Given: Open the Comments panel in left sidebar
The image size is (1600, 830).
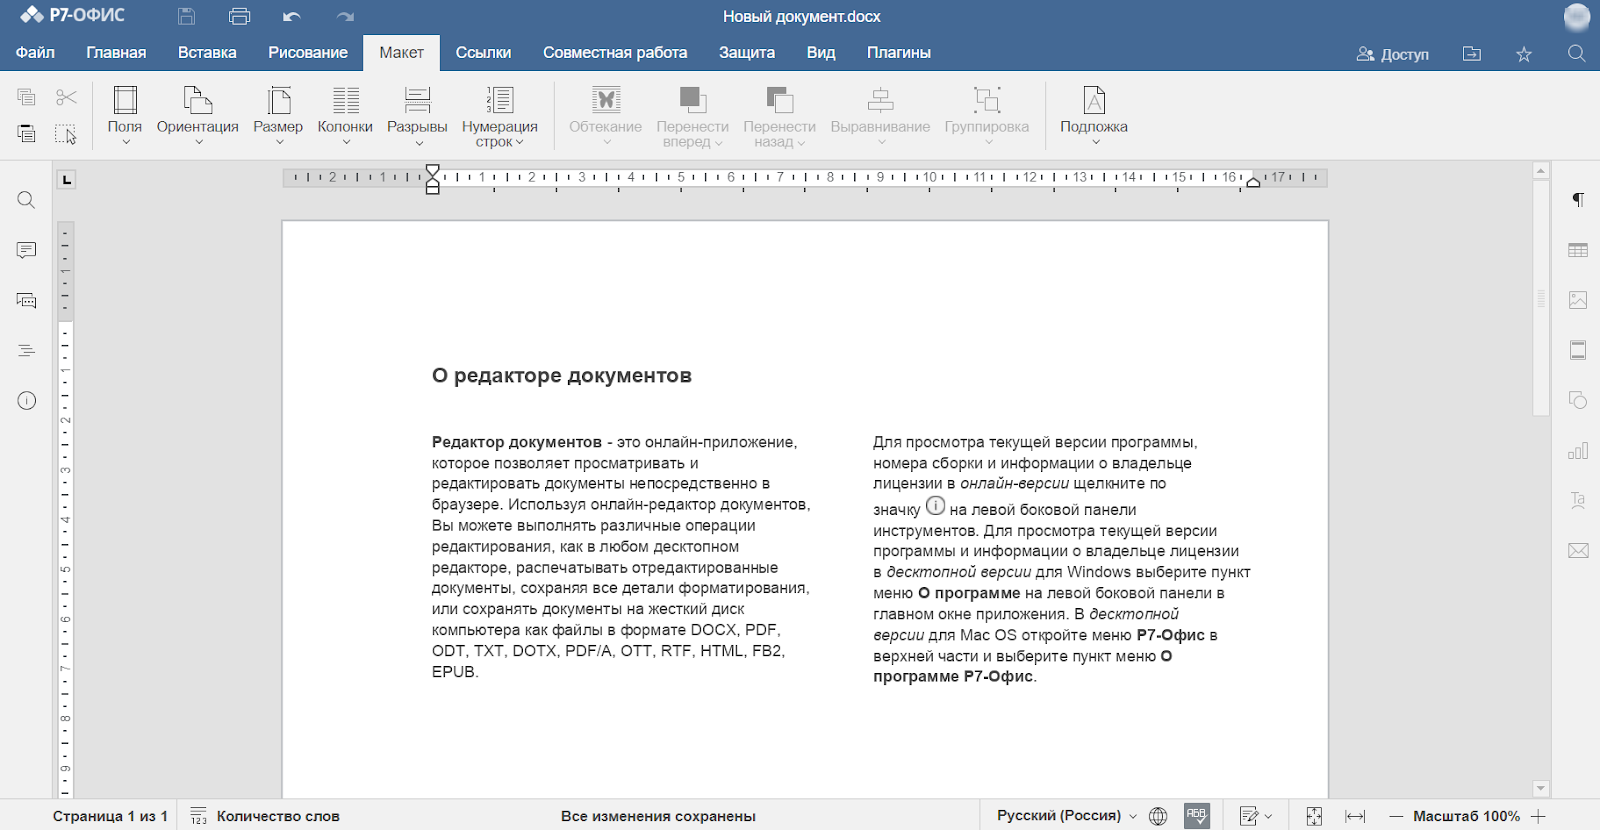Looking at the screenshot, I should (x=26, y=250).
